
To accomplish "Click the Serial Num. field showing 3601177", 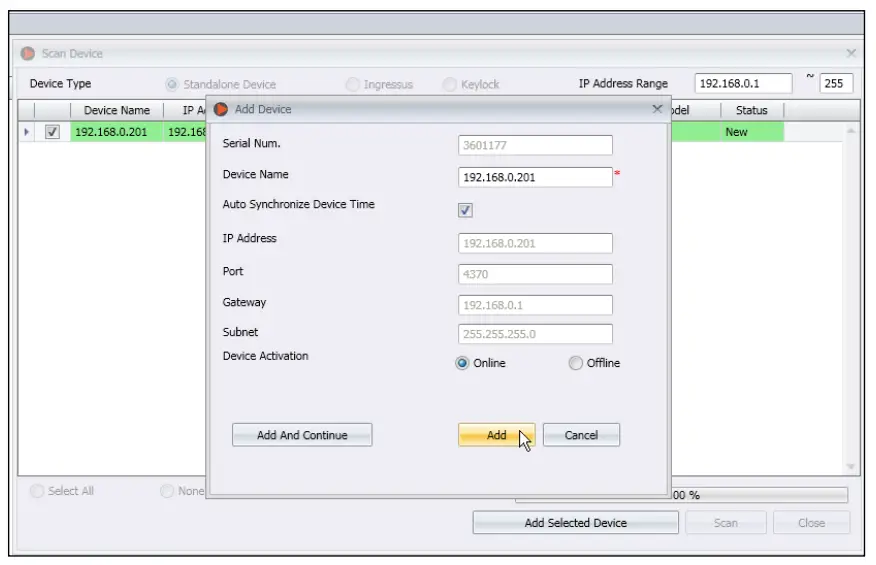I will [535, 145].
